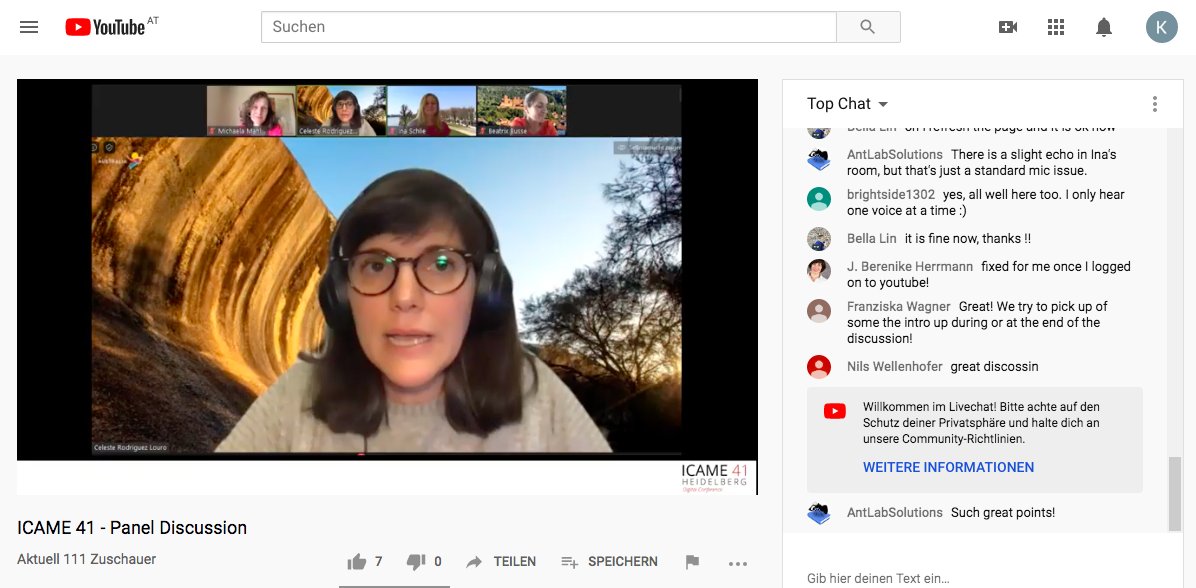The width and height of the screenshot is (1196, 588).
Task: Click 'Aktuell 111 Zuschauer' viewer count
Action: click(x=86, y=559)
